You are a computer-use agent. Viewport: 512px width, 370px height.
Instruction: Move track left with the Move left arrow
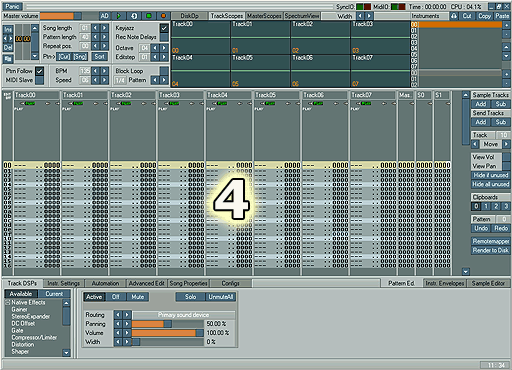475,144
